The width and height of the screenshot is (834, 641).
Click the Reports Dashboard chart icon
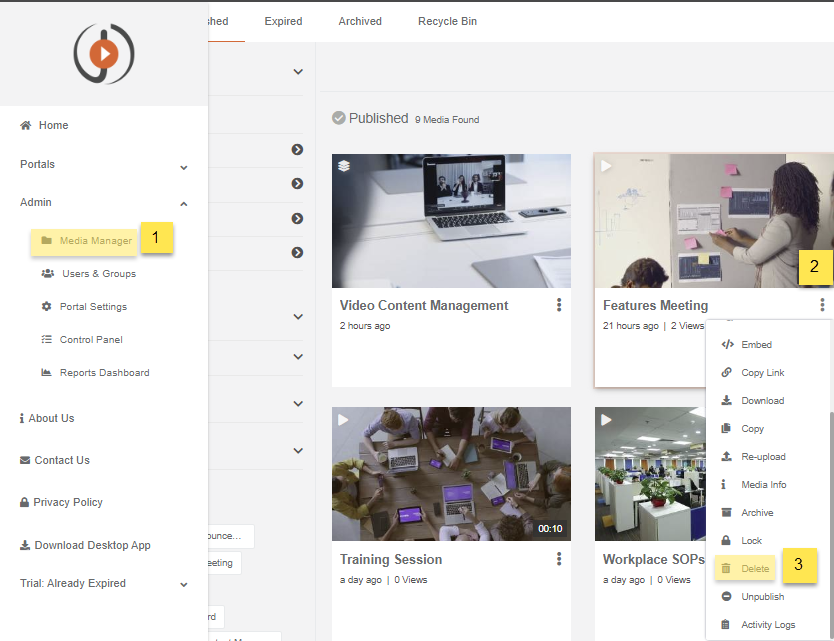coord(46,373)
